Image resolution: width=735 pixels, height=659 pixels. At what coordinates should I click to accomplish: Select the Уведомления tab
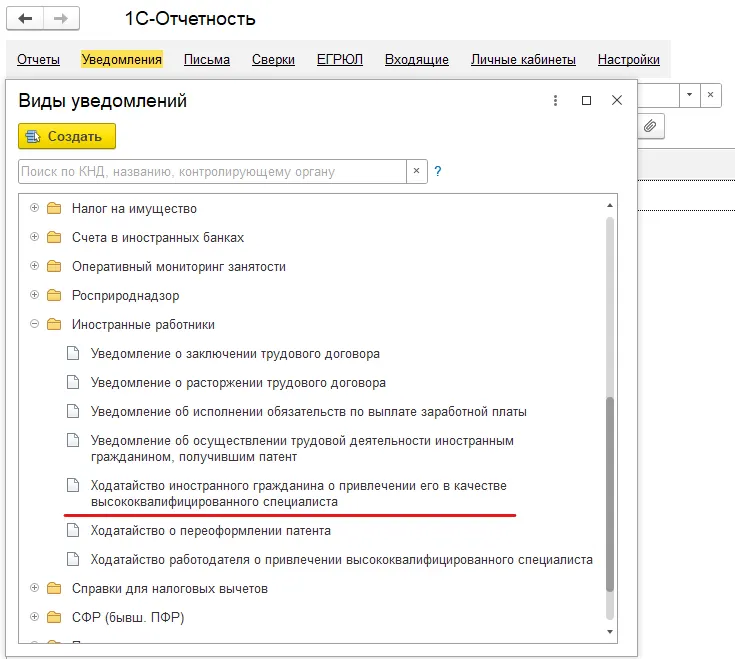[122, 60]
